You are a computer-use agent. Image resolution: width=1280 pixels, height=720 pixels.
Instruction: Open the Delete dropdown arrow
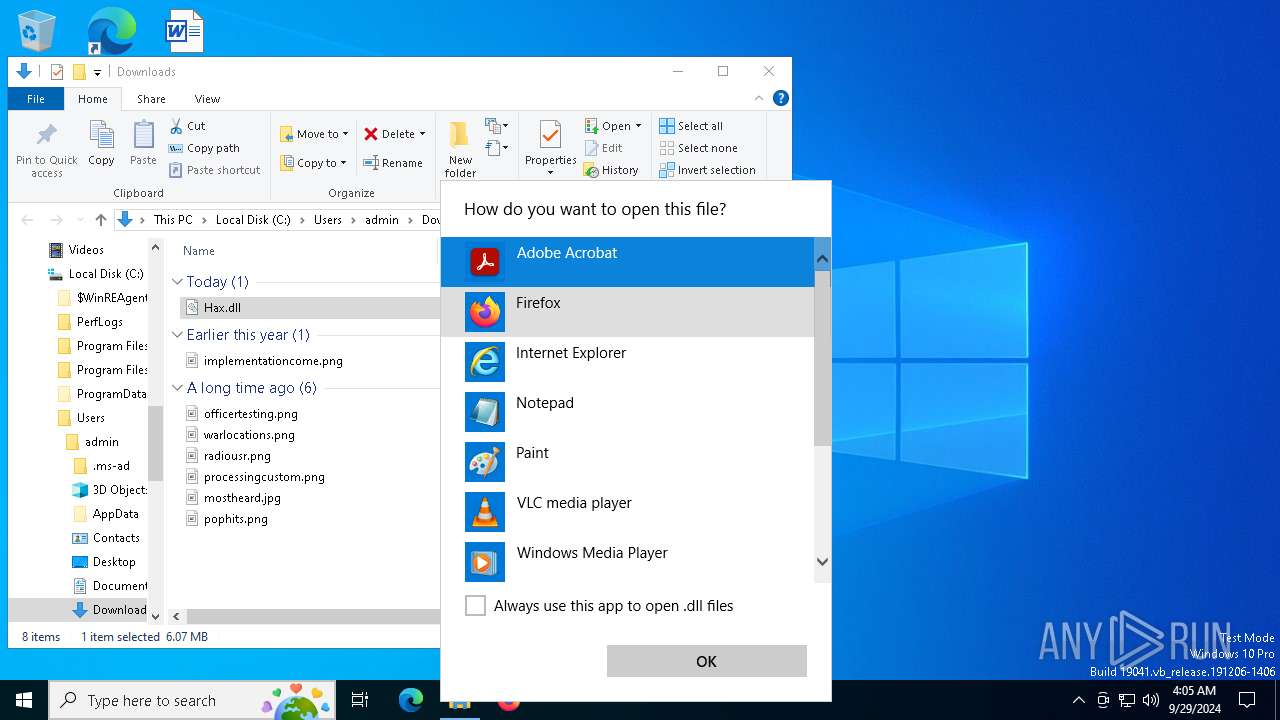point(422,134)
